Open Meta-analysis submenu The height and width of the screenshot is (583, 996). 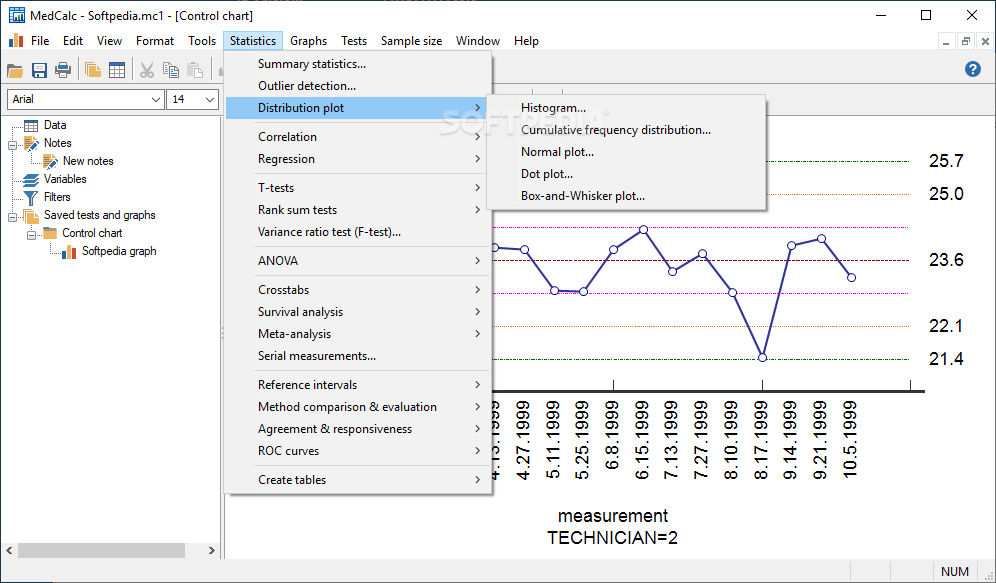358,334
